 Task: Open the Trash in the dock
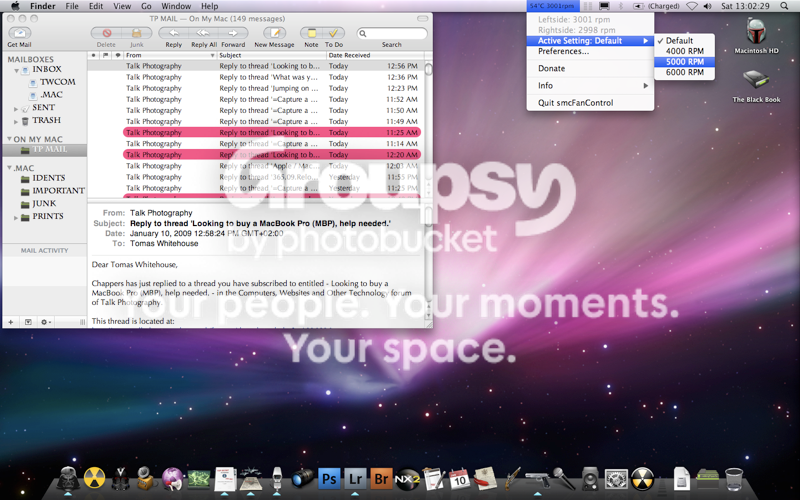click(734, 479)
